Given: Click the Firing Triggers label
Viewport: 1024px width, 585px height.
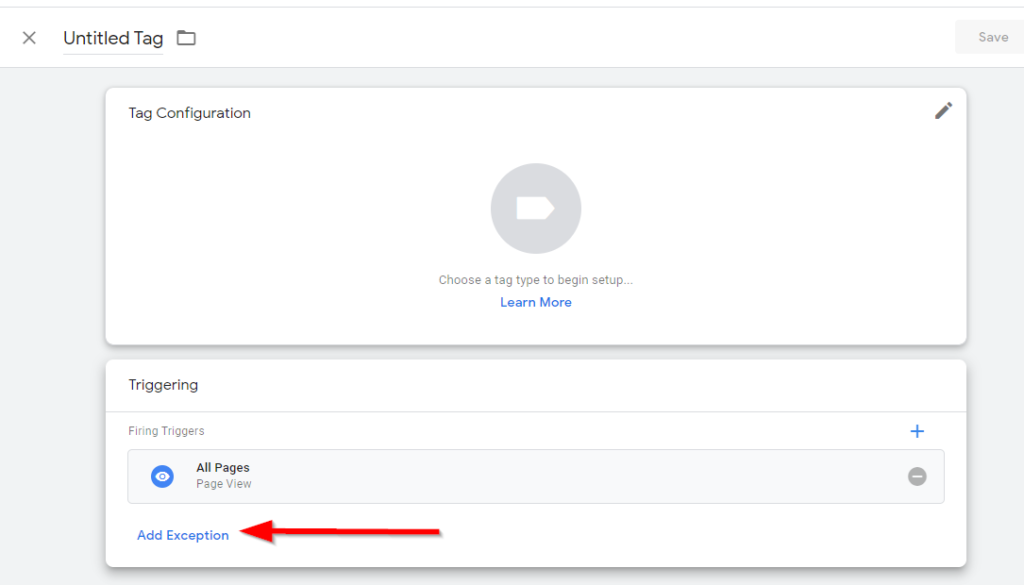Looking at the screenshot, I should [166, 431].
